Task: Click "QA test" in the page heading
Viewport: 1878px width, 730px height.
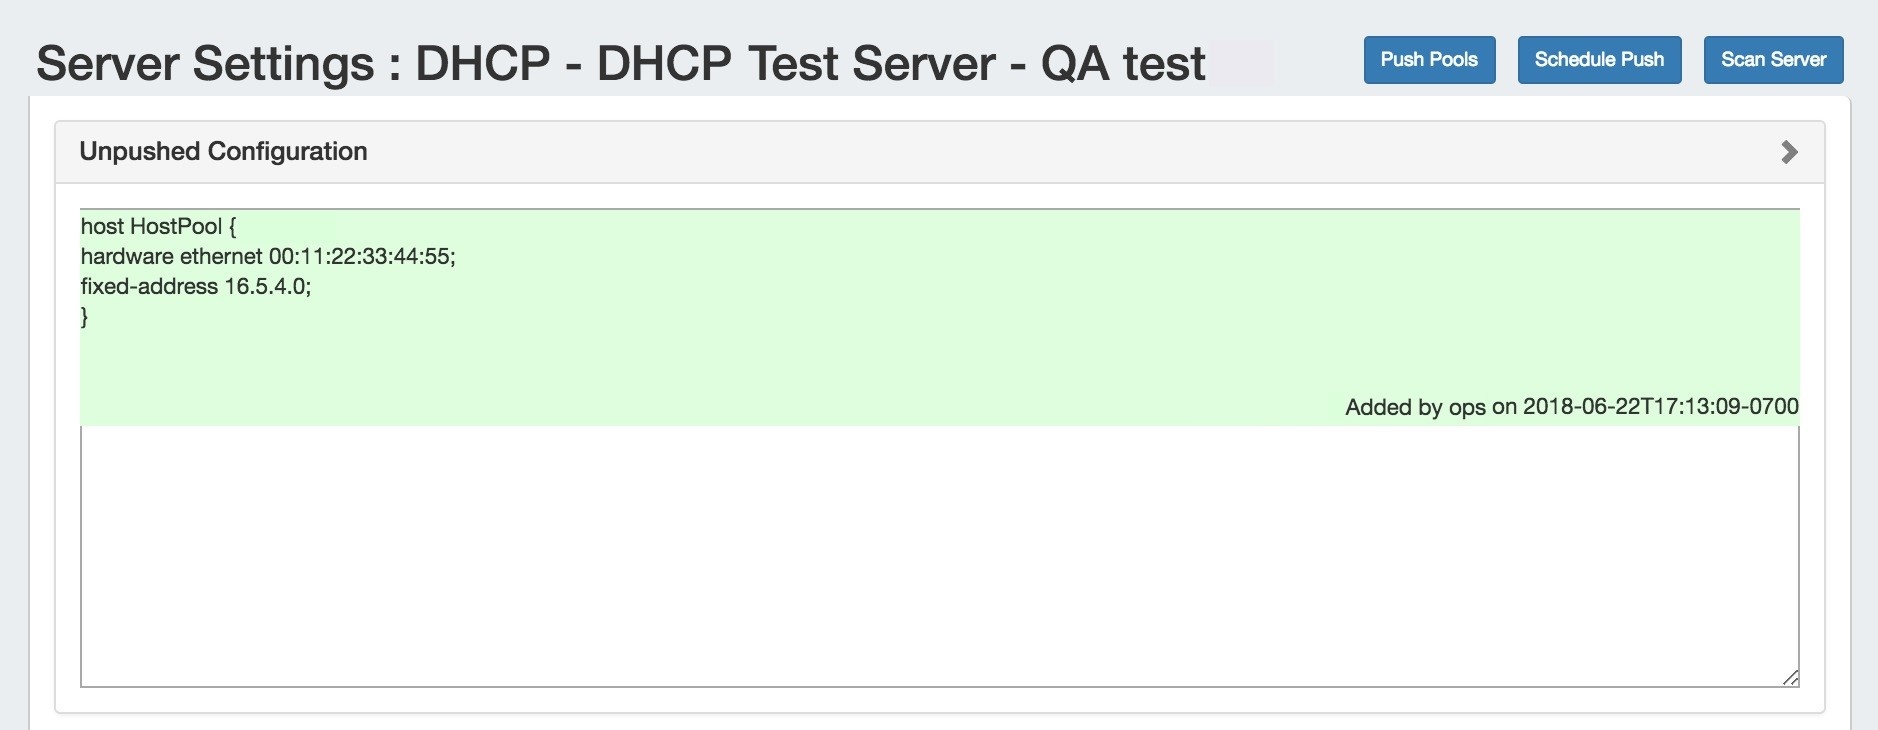Action: click(x=1123, y=64)
